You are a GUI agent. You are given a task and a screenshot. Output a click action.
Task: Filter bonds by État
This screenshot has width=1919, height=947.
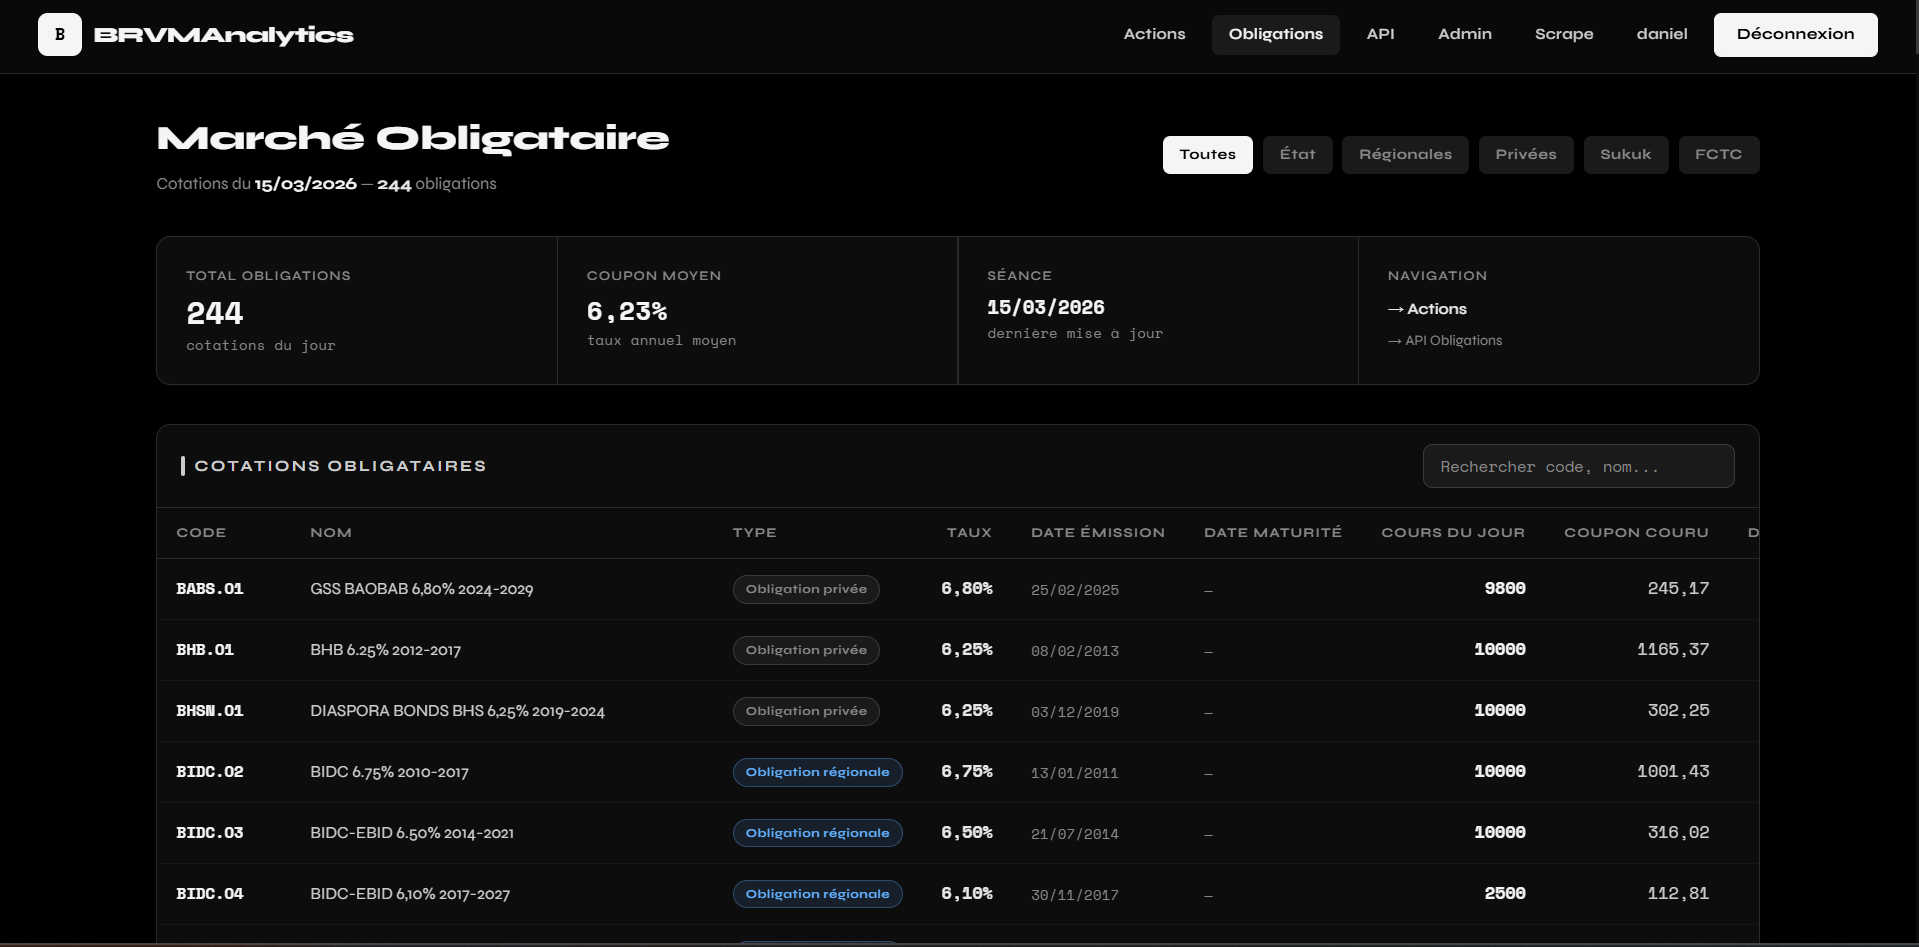coord(1297,155)
